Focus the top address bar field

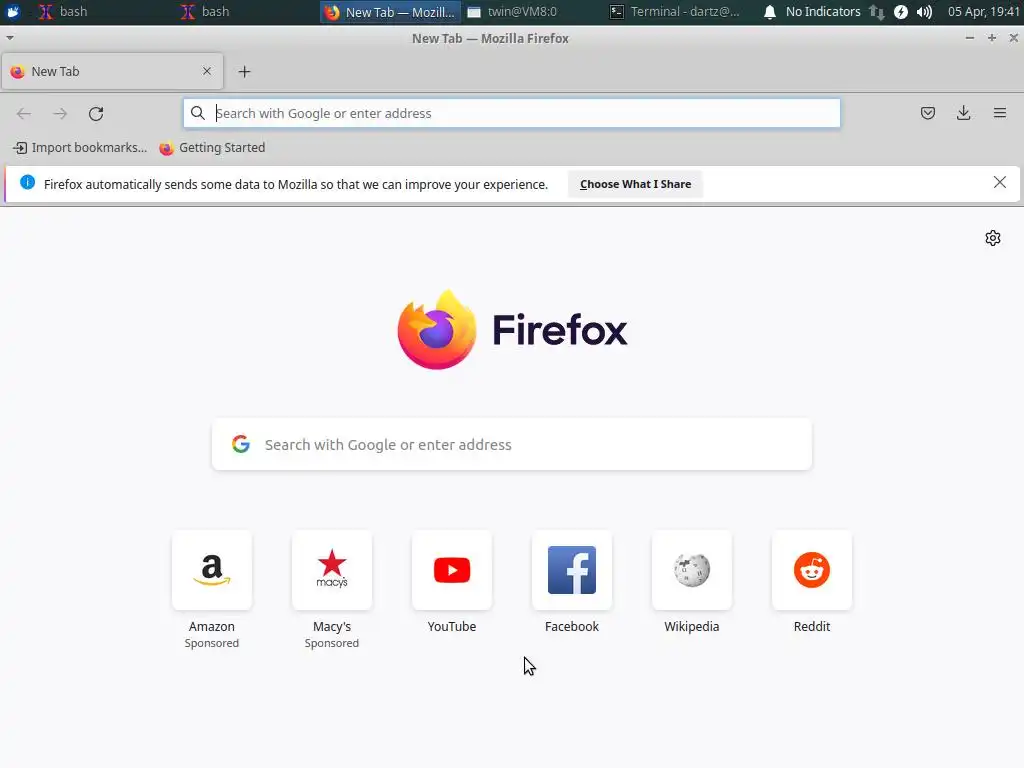coord(511,113)
